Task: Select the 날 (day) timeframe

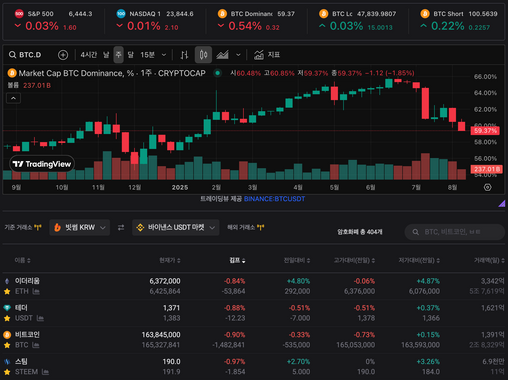Action: tap(106, 55)
